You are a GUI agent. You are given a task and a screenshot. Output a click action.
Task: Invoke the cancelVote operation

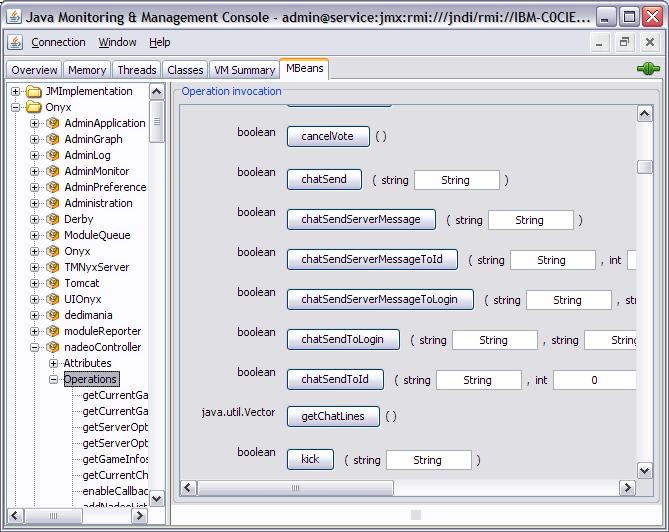[x=328, y=137]
